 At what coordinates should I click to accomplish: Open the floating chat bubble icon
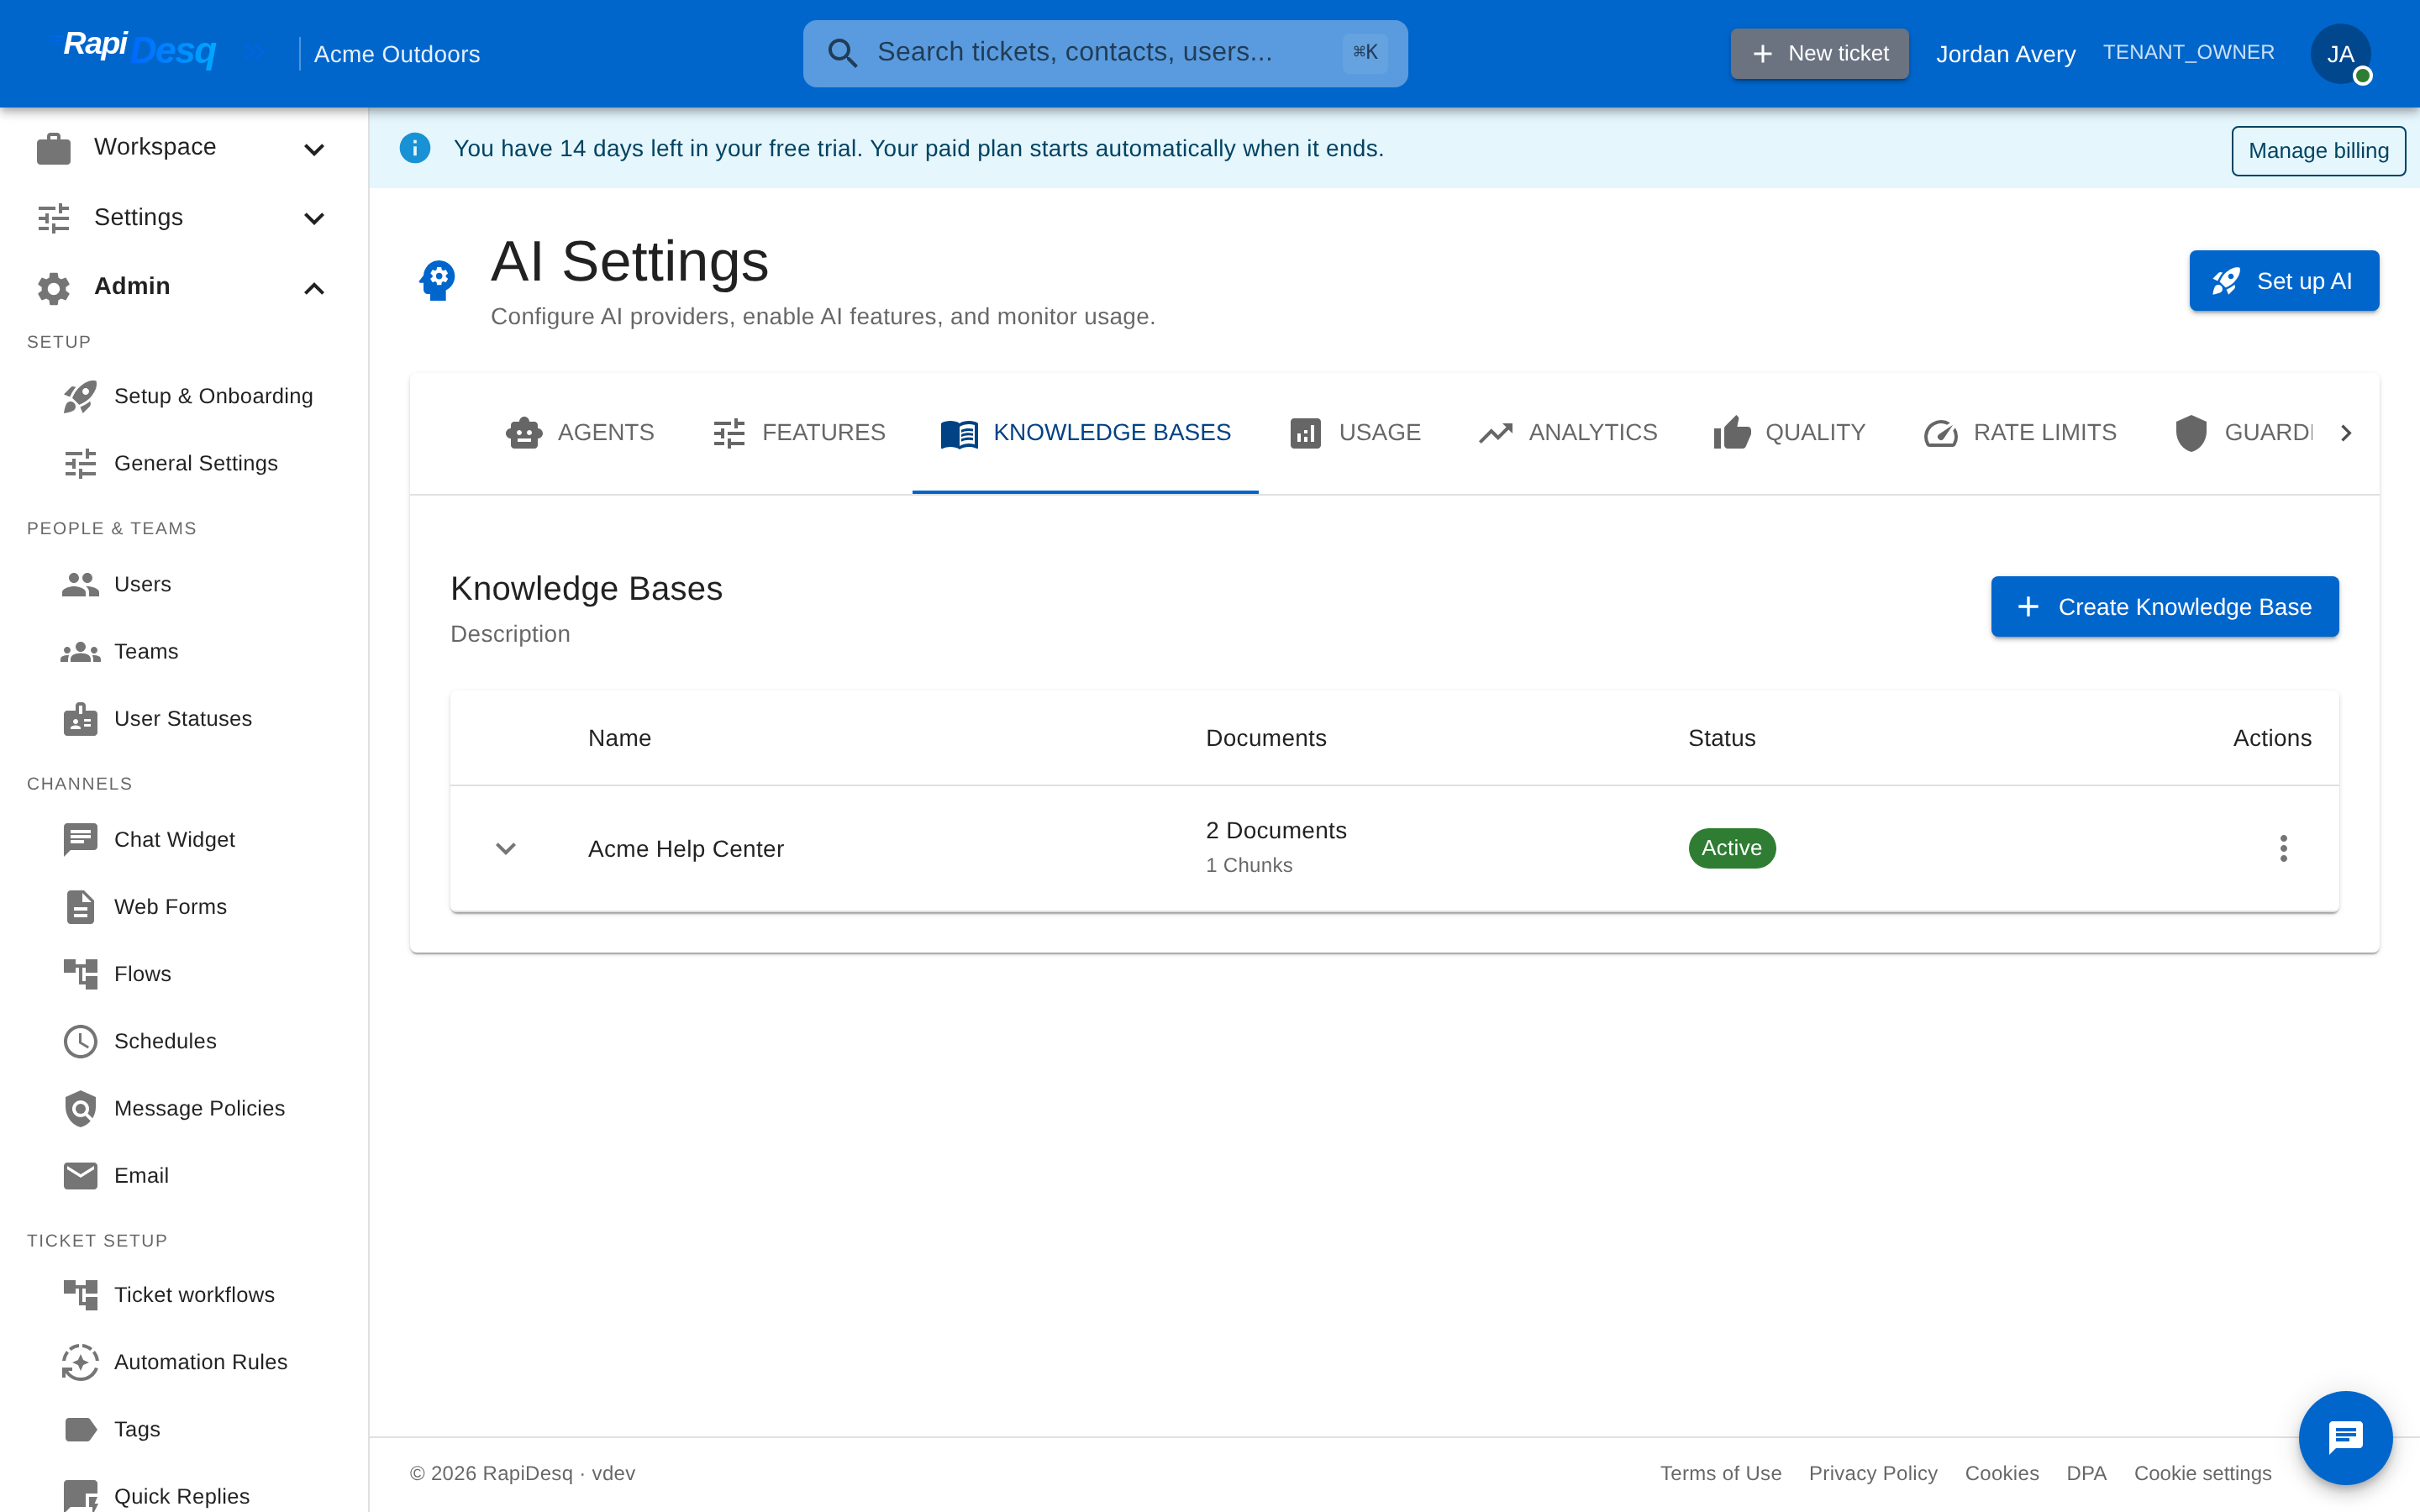pos(2345,1437)
